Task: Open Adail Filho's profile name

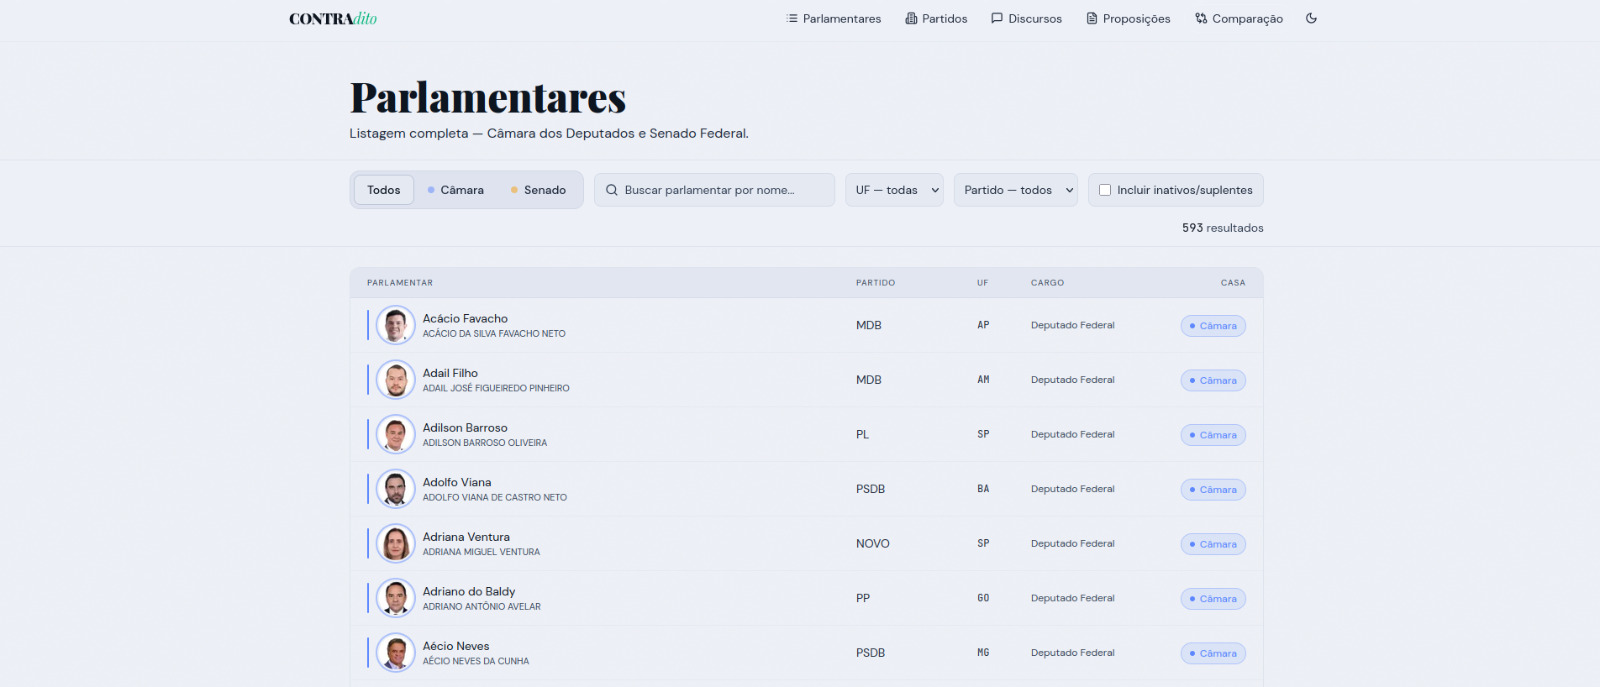Action: click(450, 373)
